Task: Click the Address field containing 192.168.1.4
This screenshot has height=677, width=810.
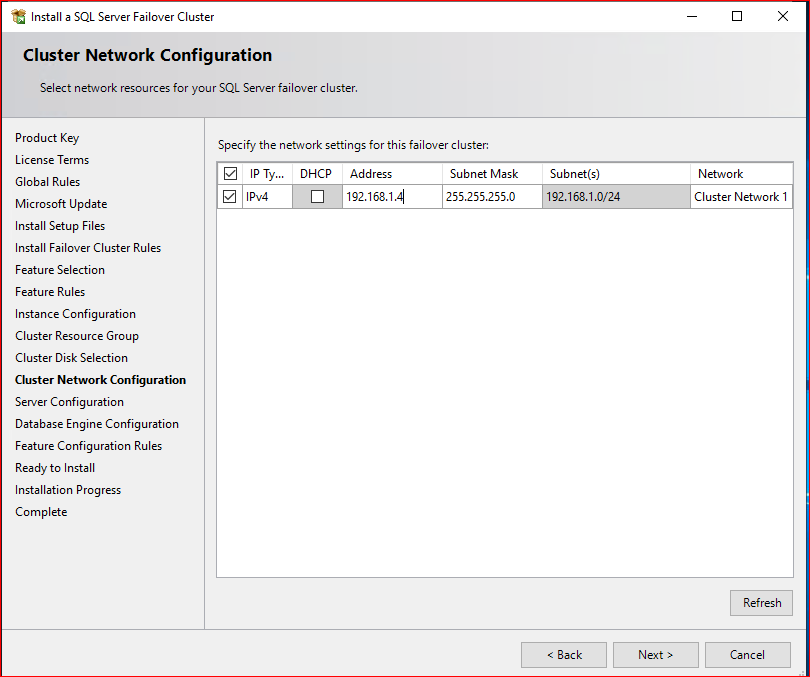Action: [392, 197]
